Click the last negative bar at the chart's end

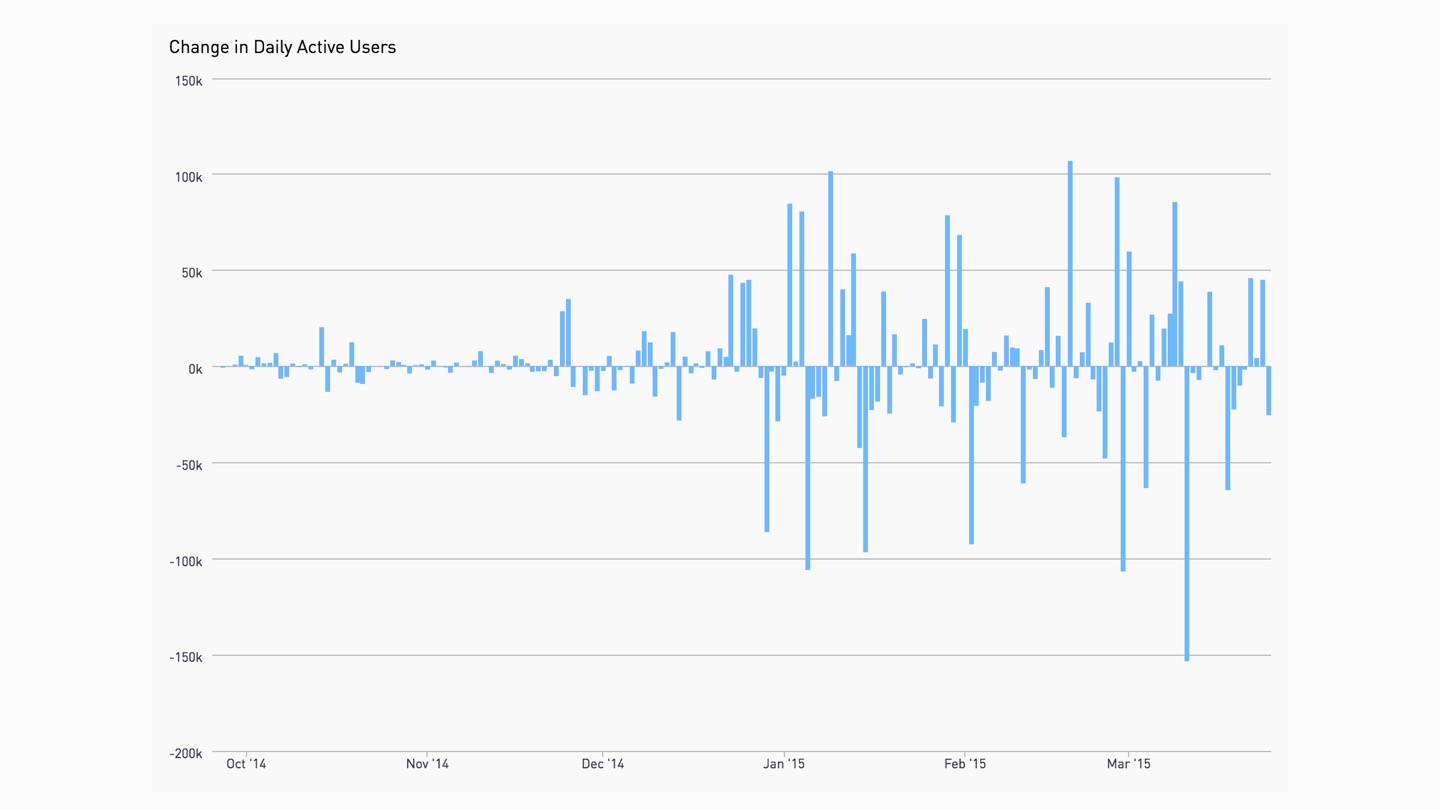coord(1268,391)
